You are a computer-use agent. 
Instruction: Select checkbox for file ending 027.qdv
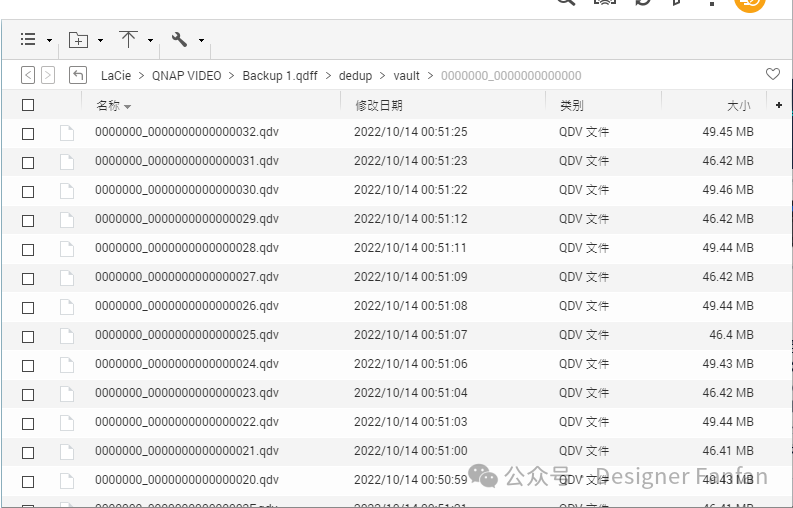pos(28,278)
